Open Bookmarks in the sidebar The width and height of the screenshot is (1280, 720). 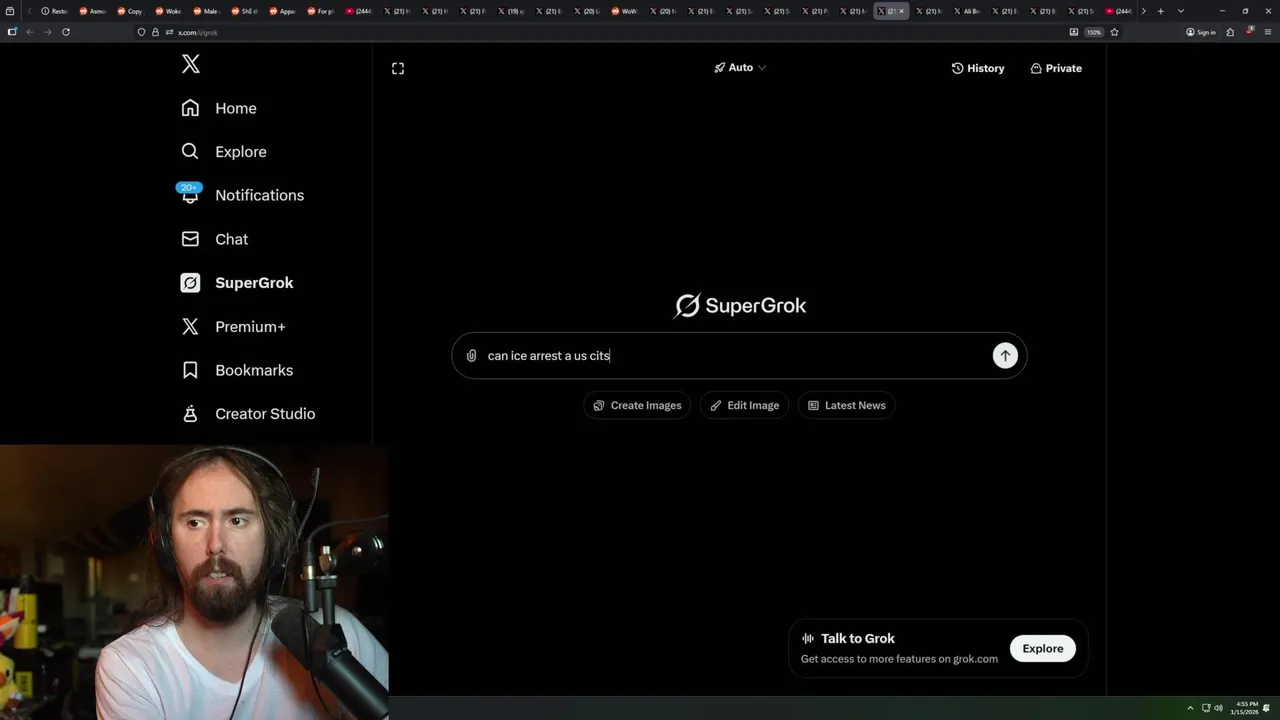tap(237, 370)
